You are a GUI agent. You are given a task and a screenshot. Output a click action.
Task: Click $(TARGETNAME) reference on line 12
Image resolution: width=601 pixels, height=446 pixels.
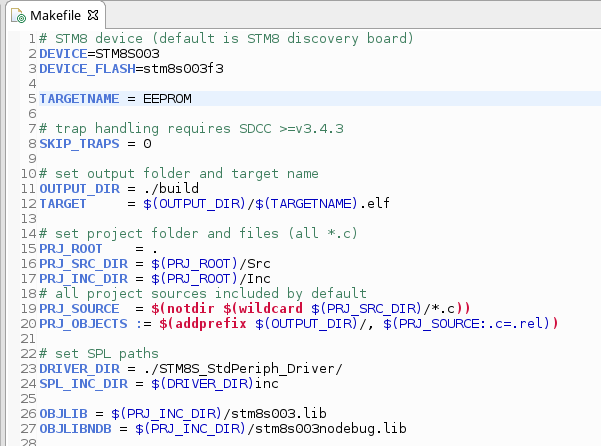coord(306,204)
